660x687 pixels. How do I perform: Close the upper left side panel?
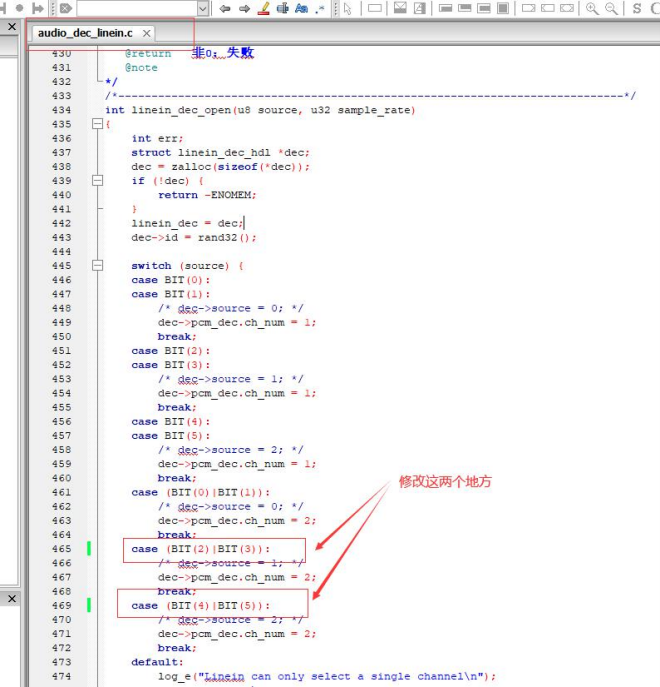click(12, 27)
